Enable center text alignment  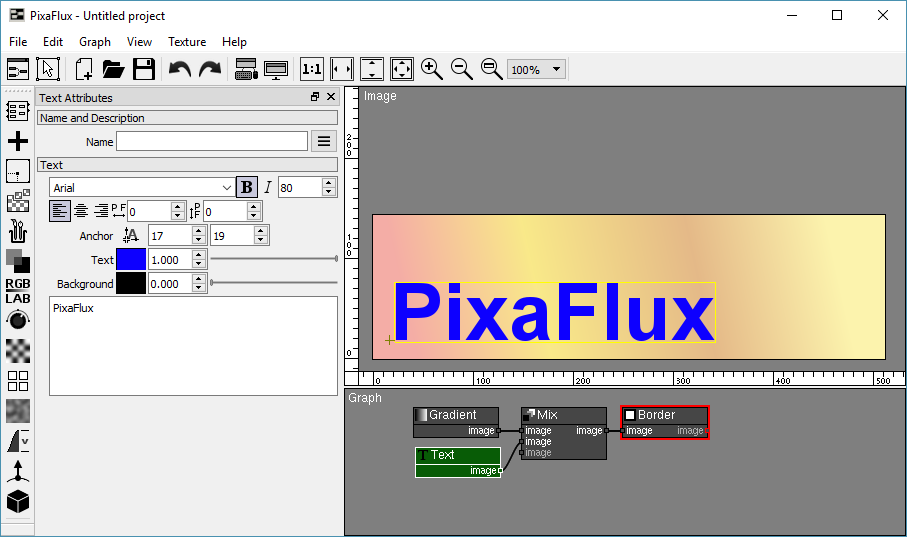[x=81, y=211]
